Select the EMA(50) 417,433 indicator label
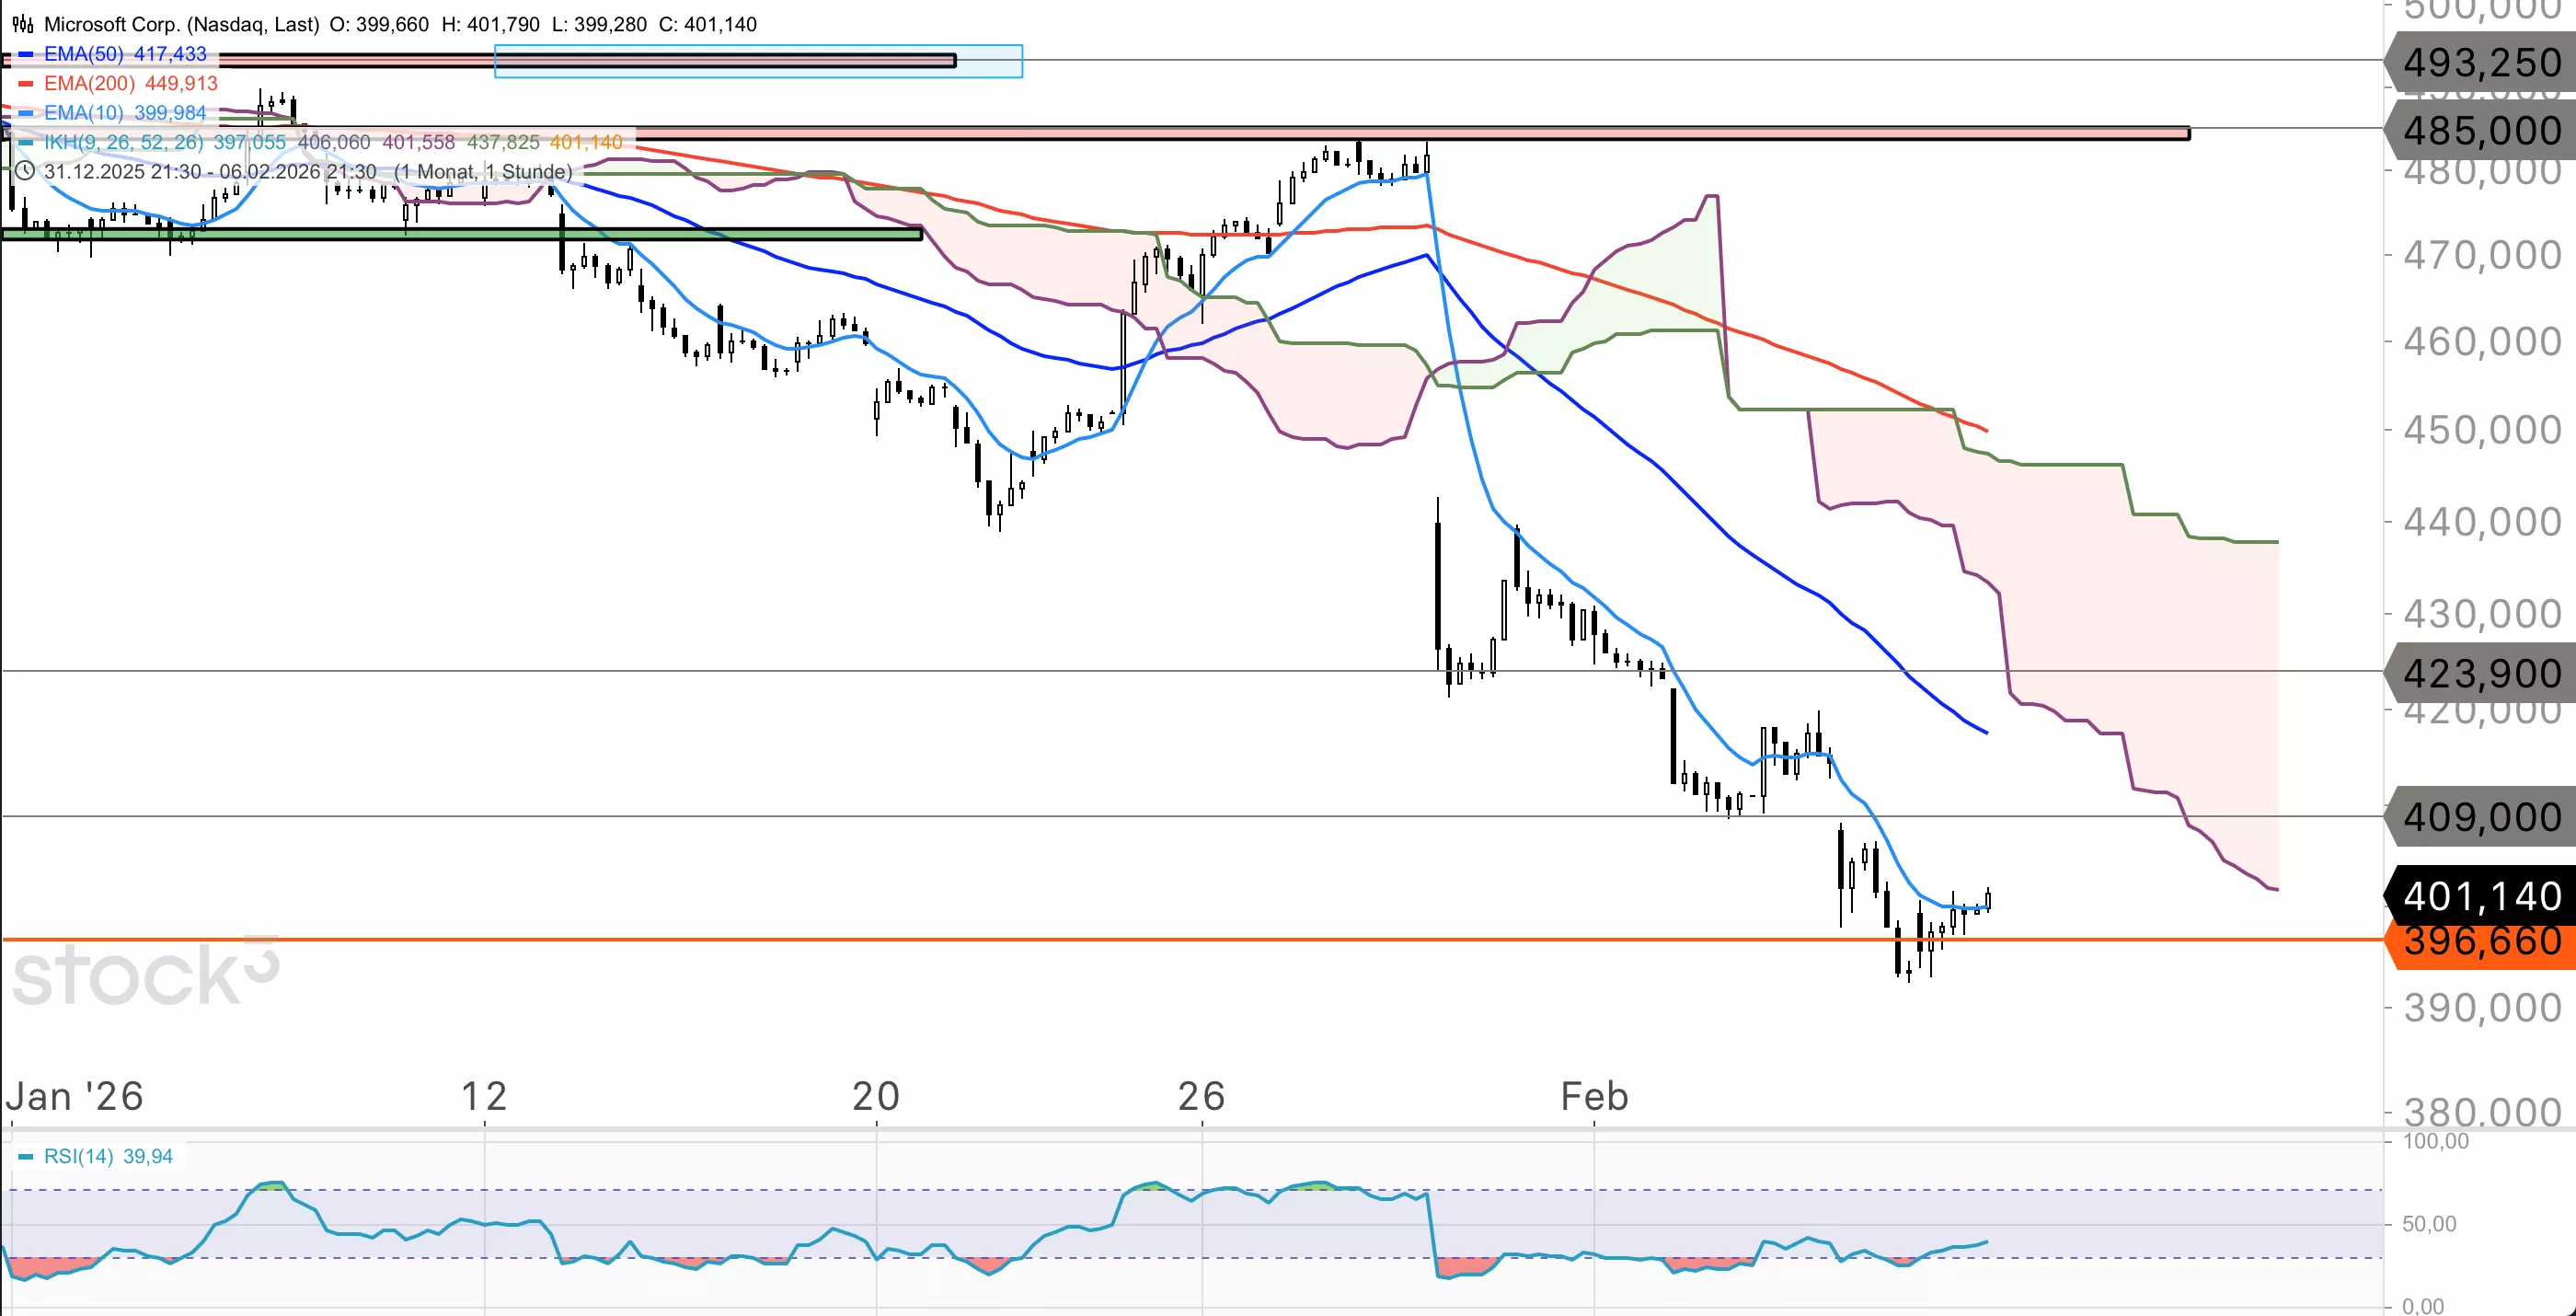The width and height of the screenshot is (2576, 1316). point(125,54)
